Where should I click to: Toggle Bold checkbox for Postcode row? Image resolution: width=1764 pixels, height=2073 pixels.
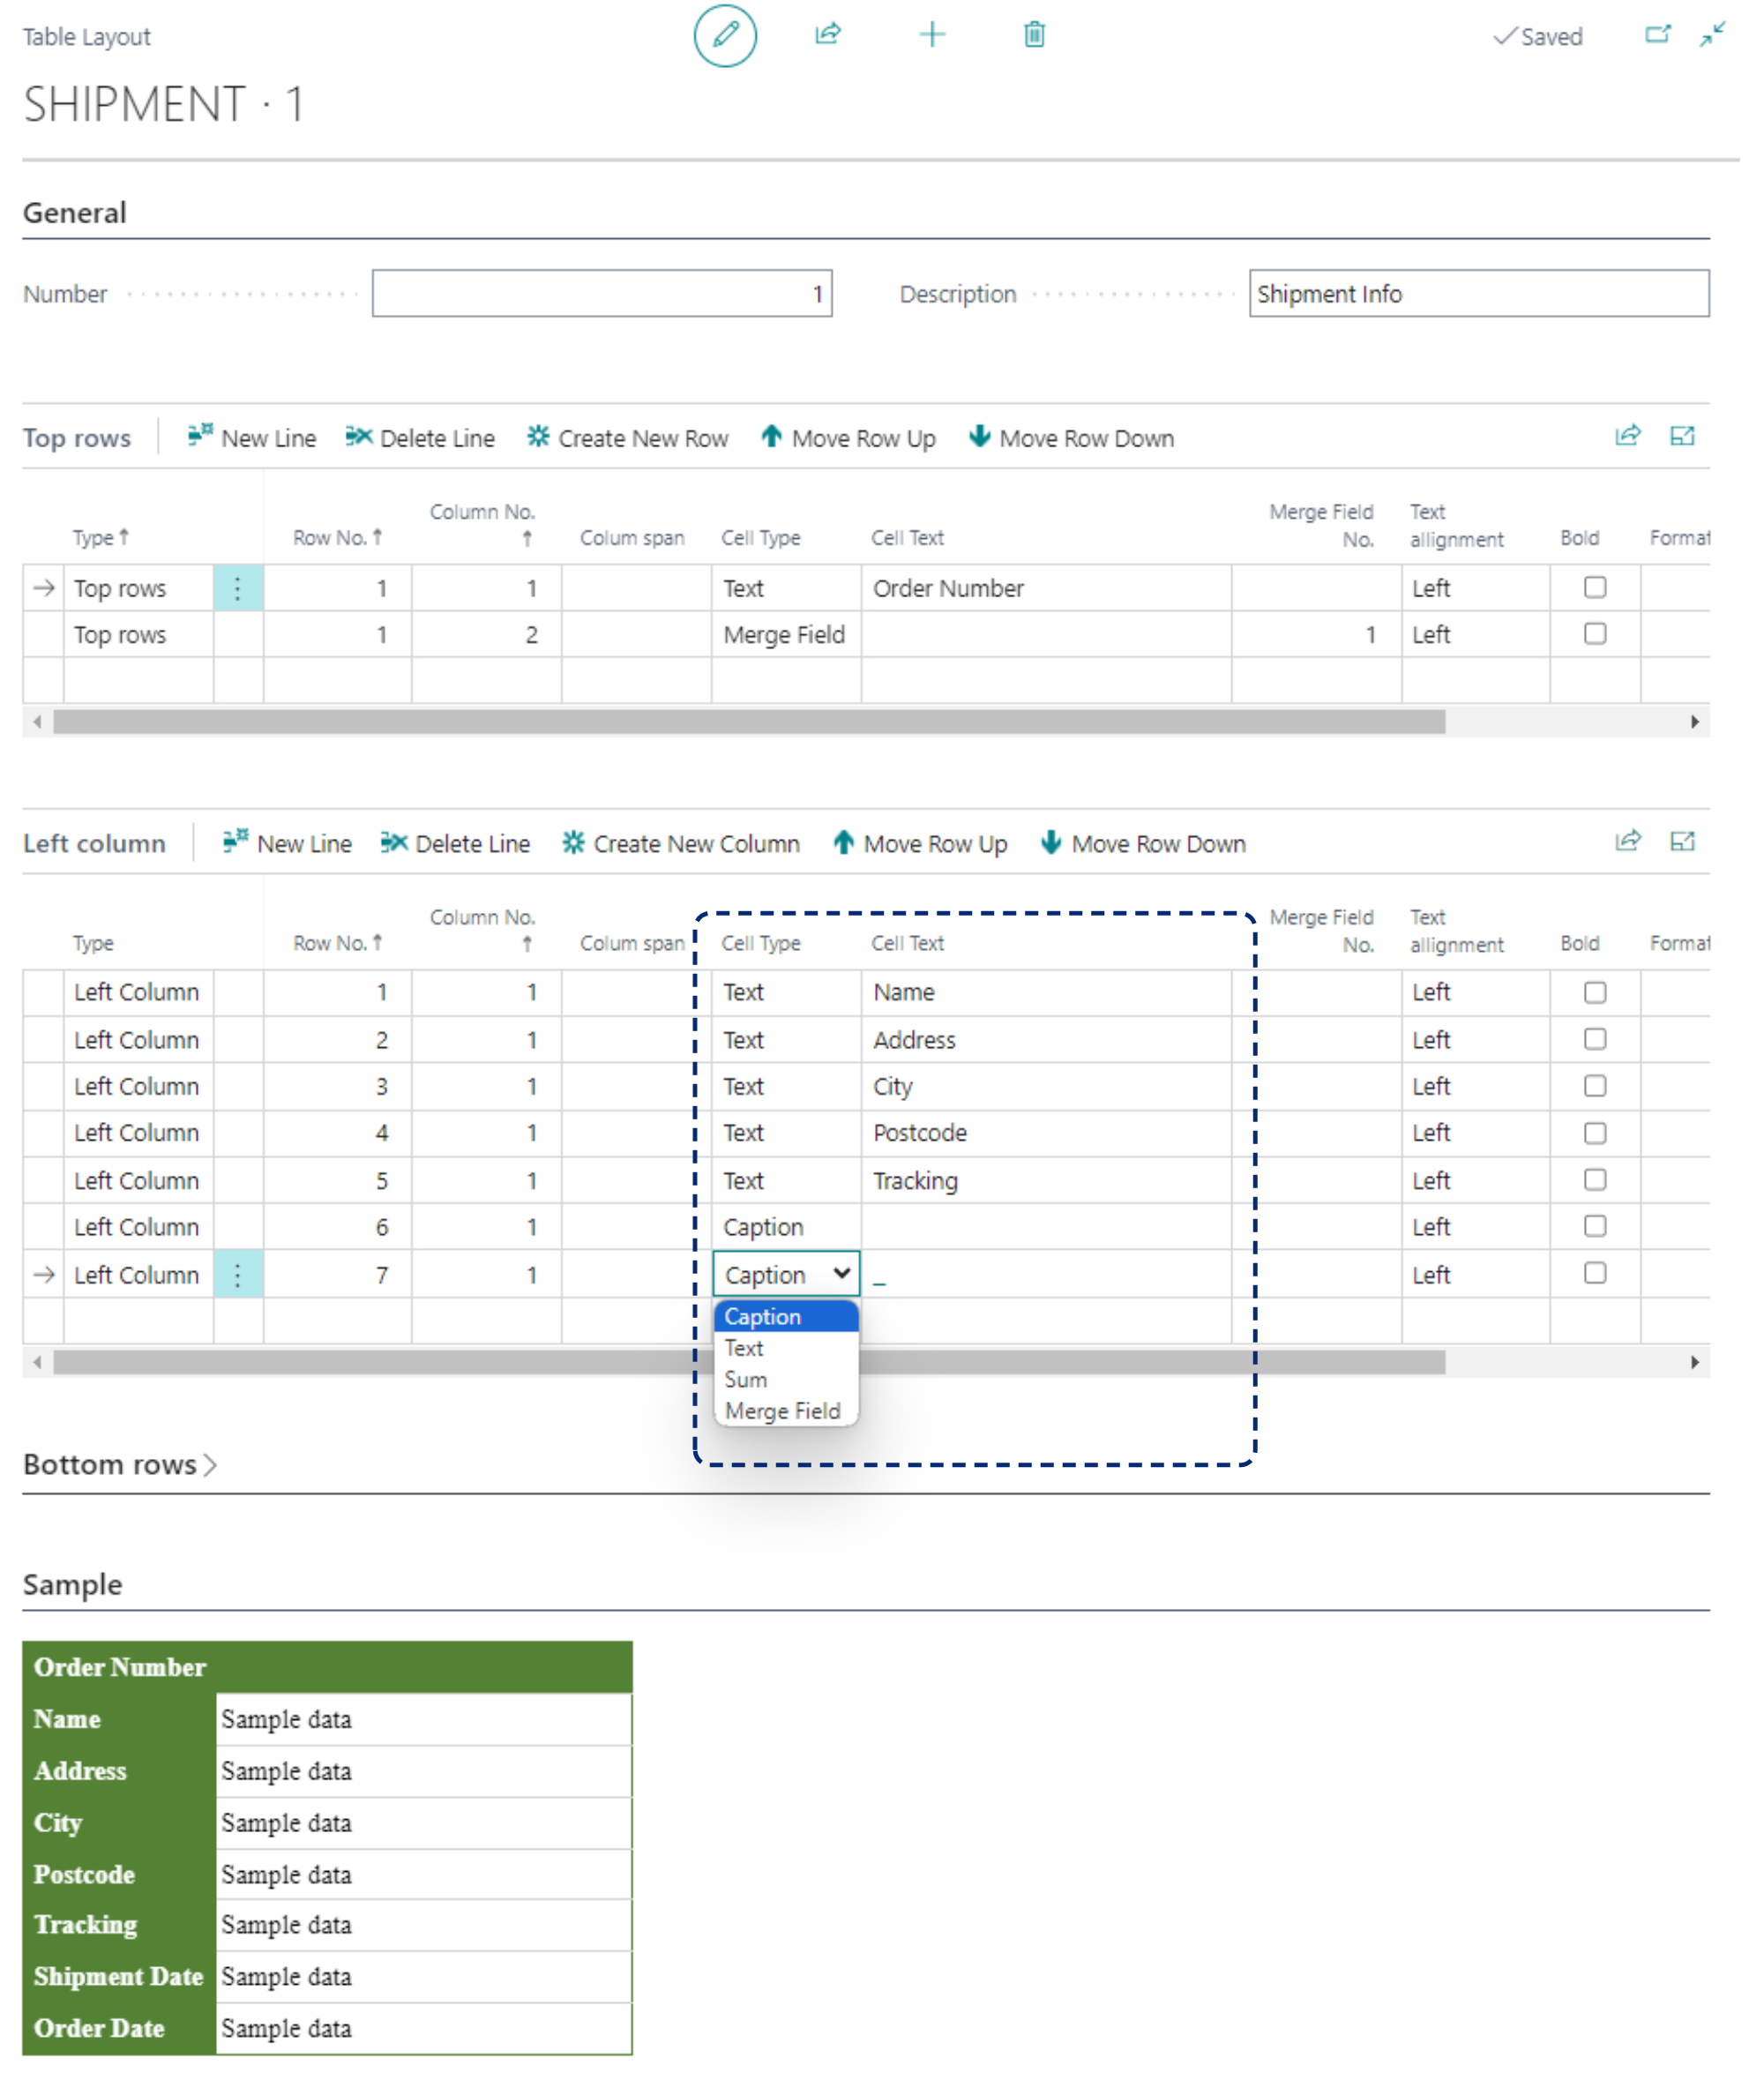click(x=1595, y=1133)
